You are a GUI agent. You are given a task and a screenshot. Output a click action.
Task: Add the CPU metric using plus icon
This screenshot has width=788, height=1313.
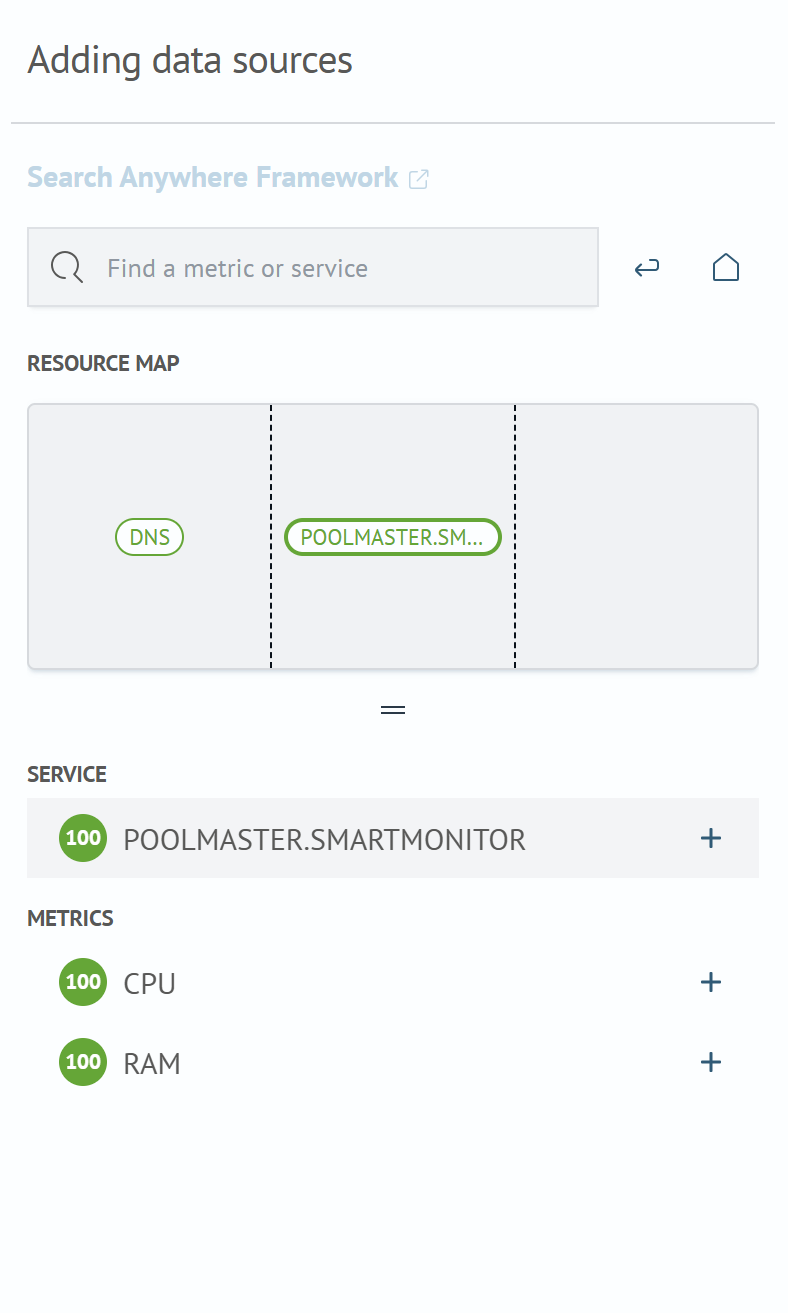tap(711, 982)
